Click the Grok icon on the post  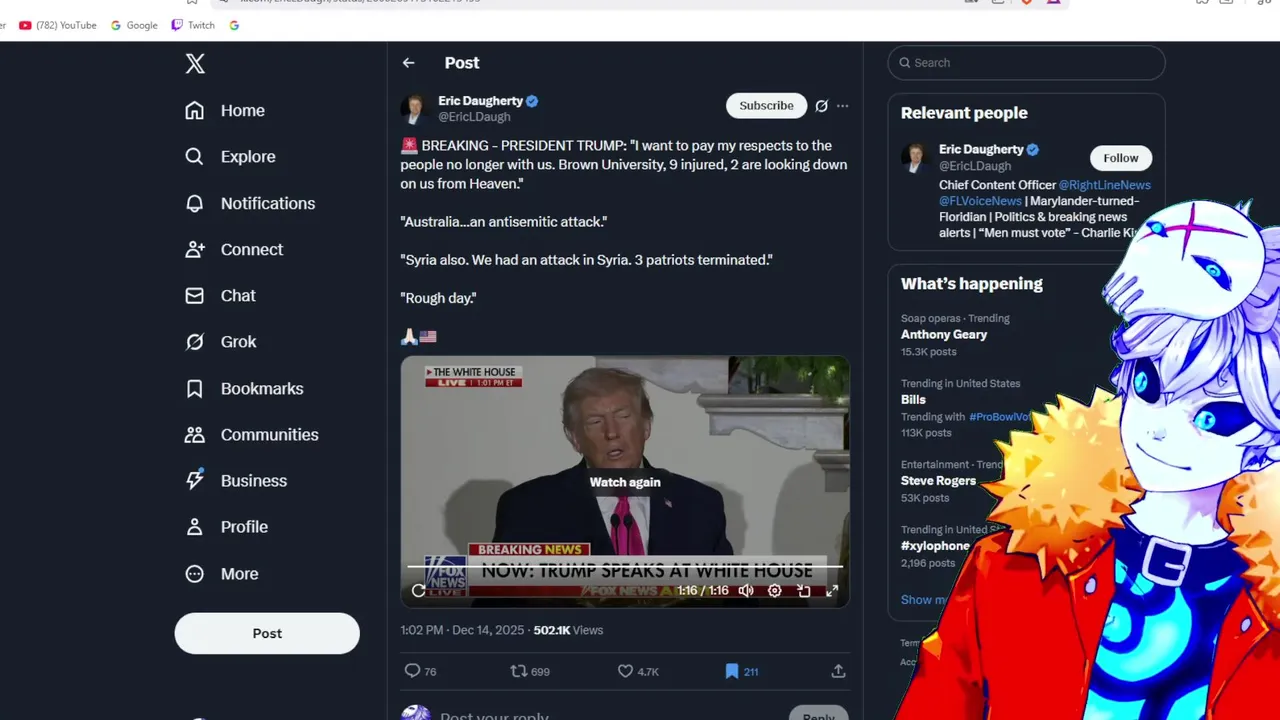(x=821, y=105)
